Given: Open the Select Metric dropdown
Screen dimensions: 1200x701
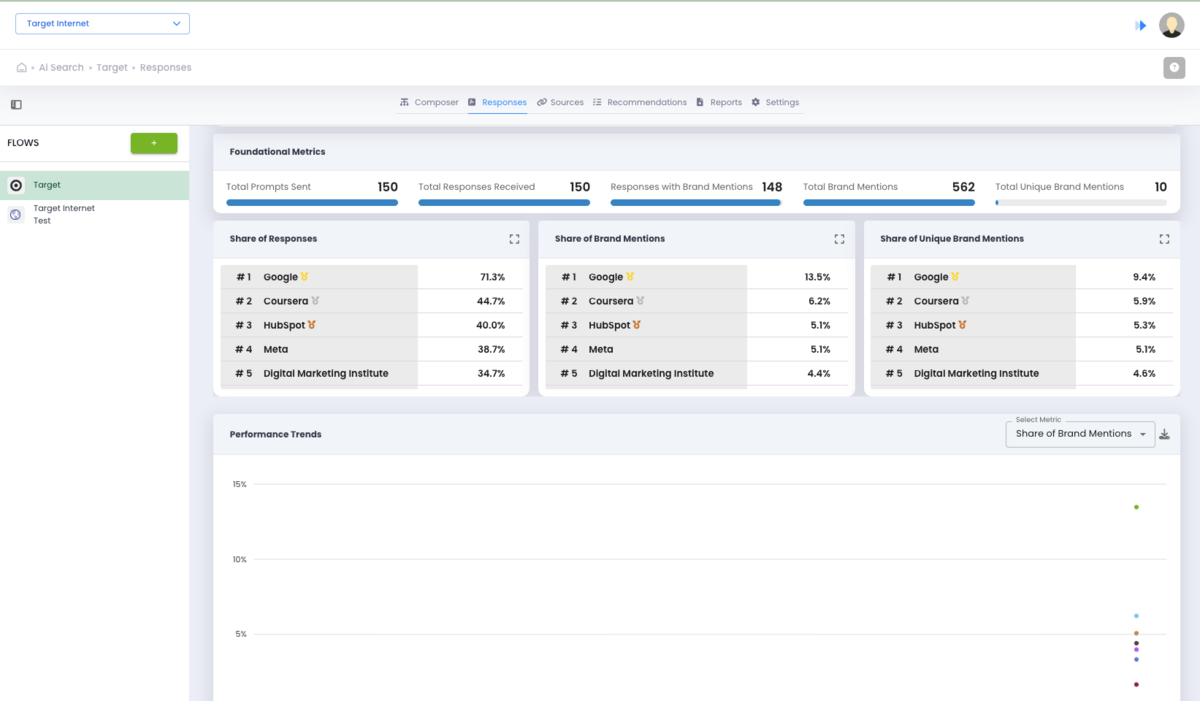Looking at the screenshot, I should pos(1080,434).
